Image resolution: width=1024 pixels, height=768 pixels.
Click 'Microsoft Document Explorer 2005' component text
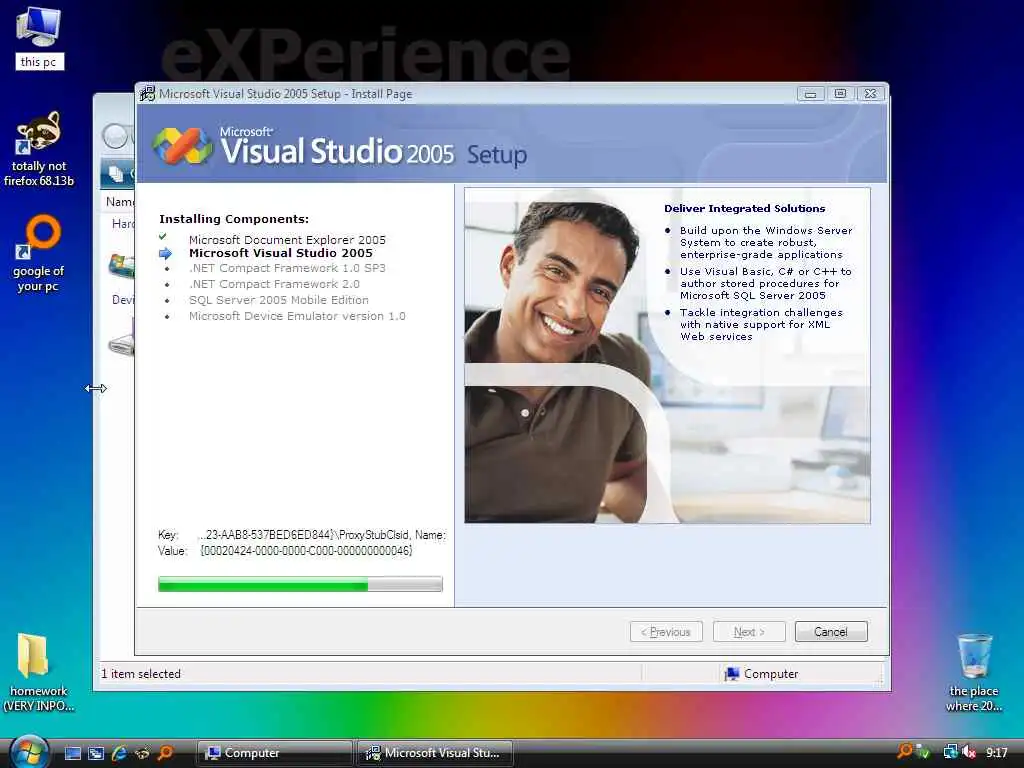287,240
